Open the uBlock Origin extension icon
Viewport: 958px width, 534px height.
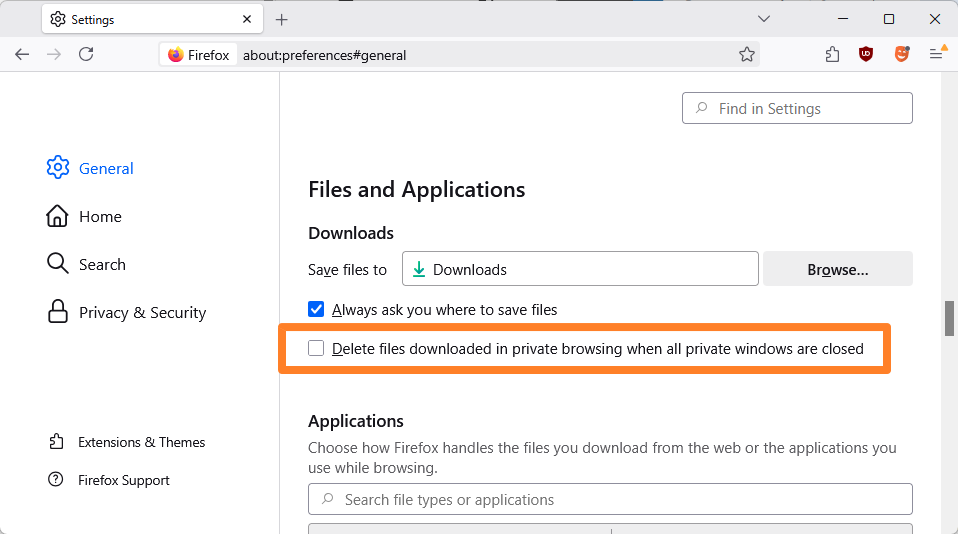pyautogui.click(x=866, y=55)
